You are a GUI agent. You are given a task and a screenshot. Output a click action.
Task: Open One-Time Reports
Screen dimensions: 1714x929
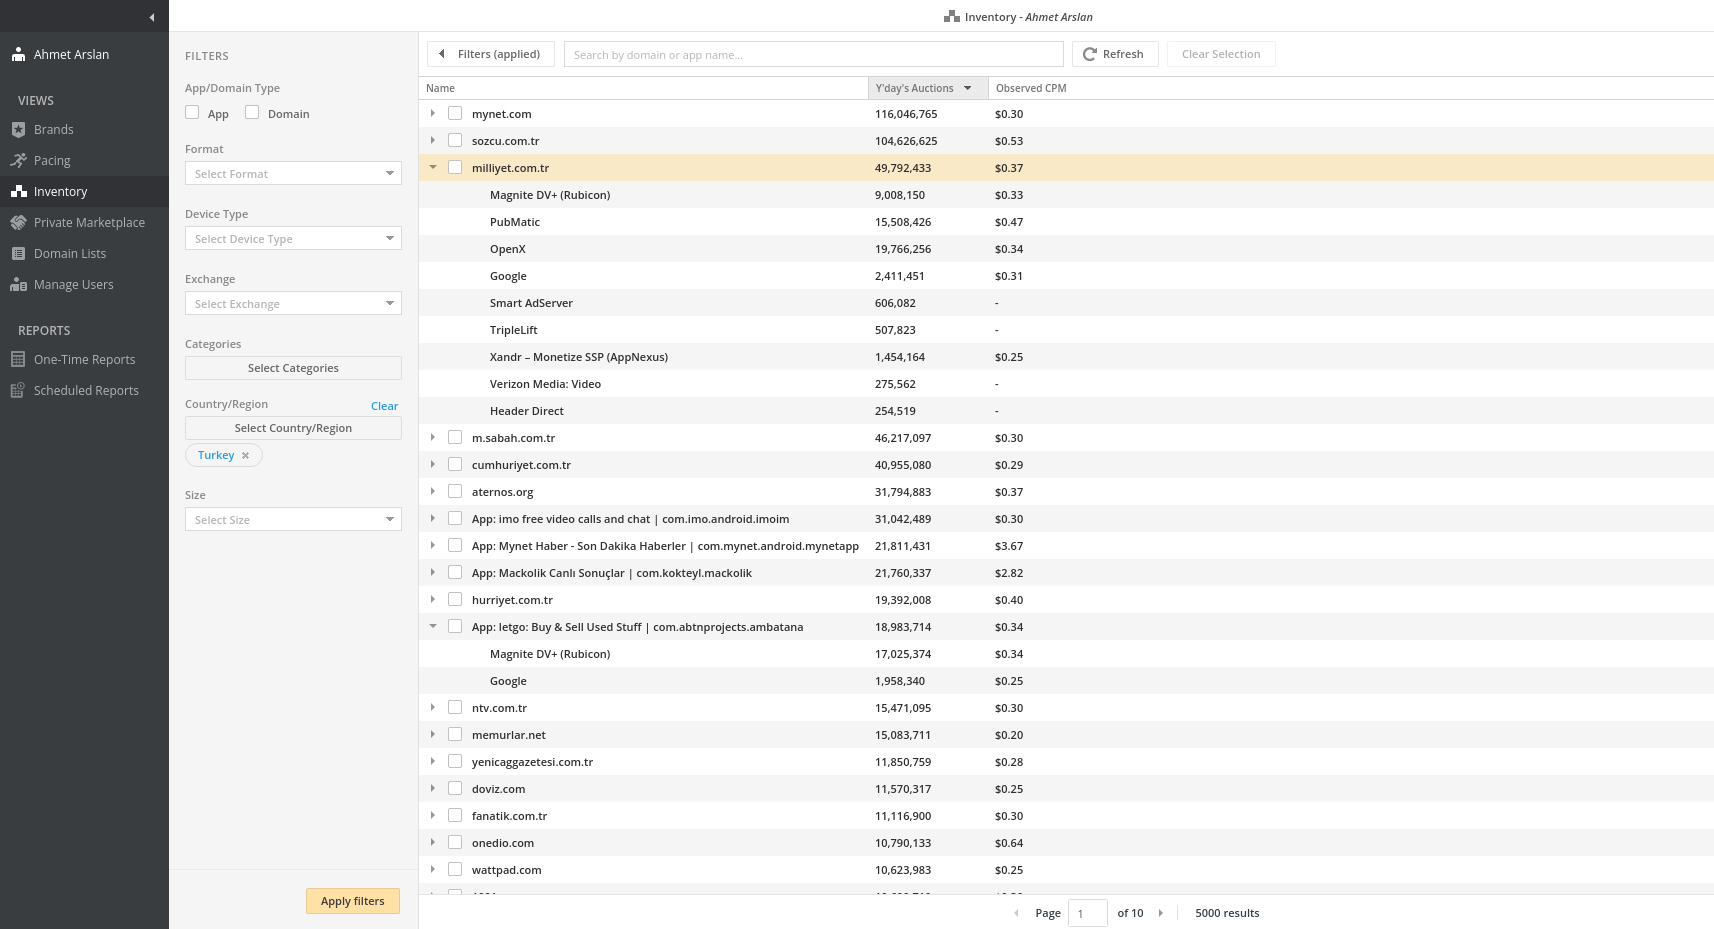point(84,359)
